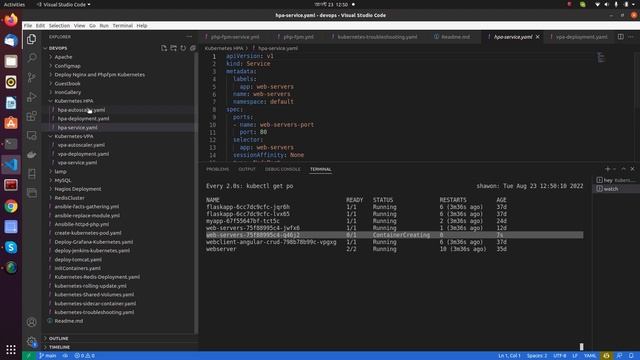
Task: Switch to the DEBUG CONSOLE tab
Action: pyautogui.click(x=282, y=169)
